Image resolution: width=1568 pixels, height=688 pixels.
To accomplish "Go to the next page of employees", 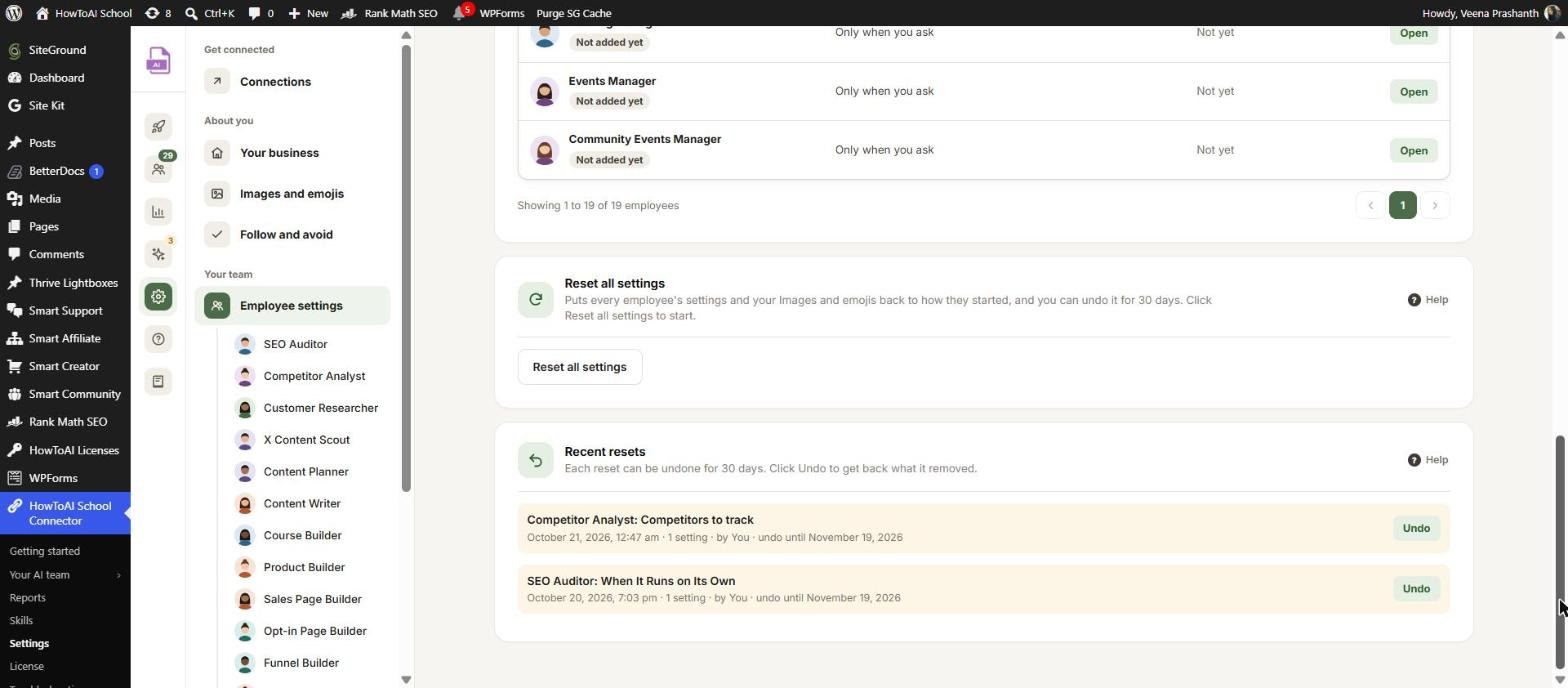I will click(1434, 205).
